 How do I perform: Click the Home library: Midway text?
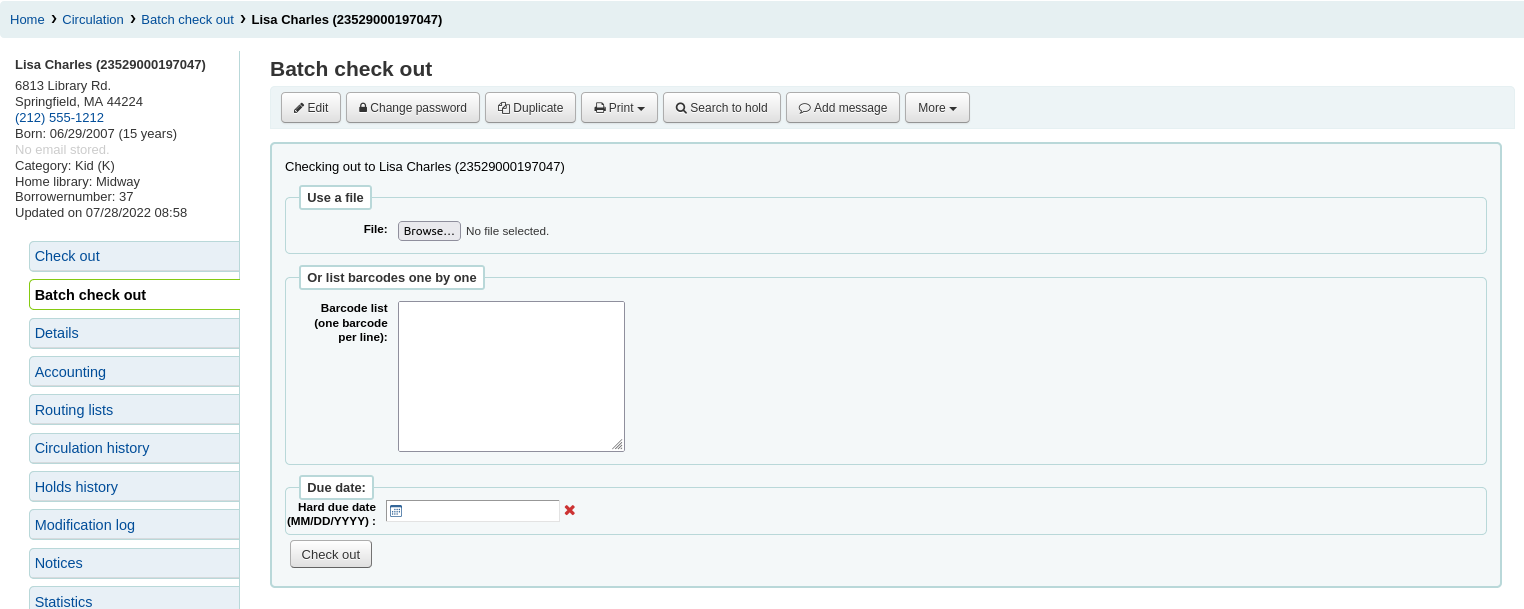(x=77, y=181)
